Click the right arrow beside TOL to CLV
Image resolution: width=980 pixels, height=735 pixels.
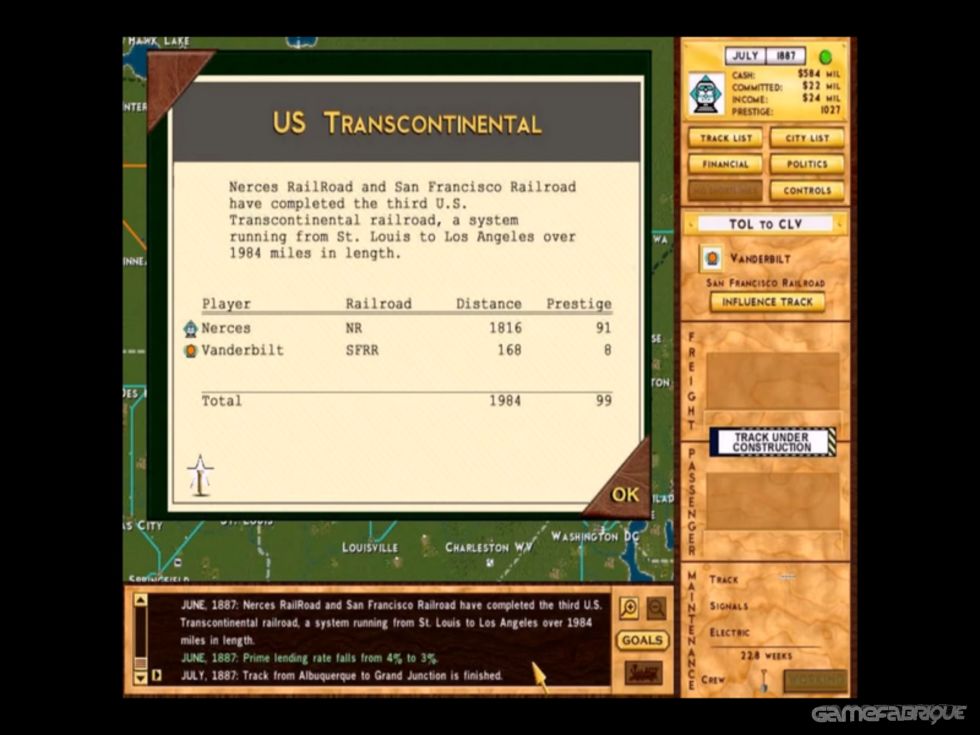[x=841, y=224]
